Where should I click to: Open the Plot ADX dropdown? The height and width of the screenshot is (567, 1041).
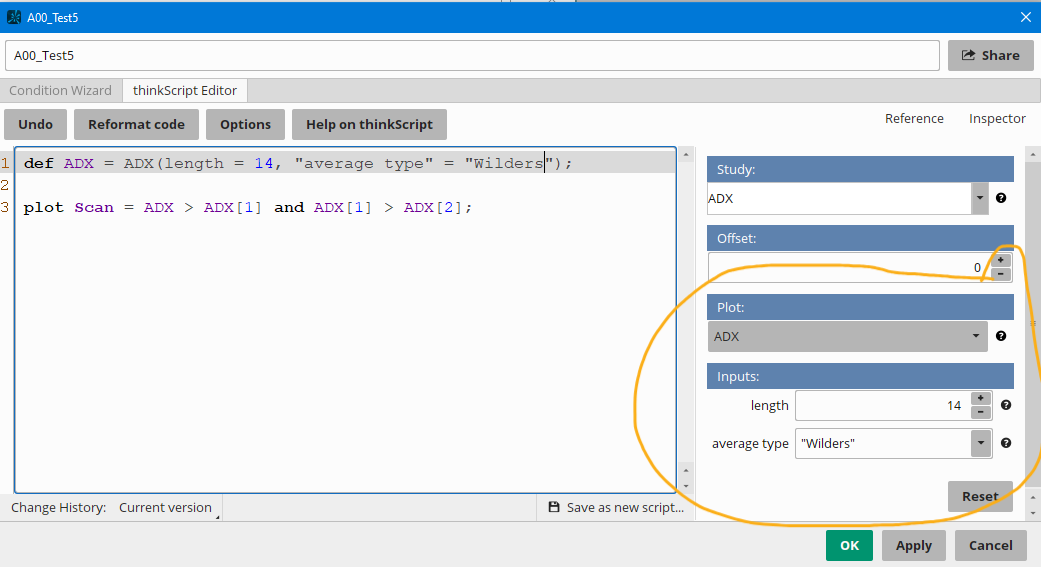click(976, 336)
